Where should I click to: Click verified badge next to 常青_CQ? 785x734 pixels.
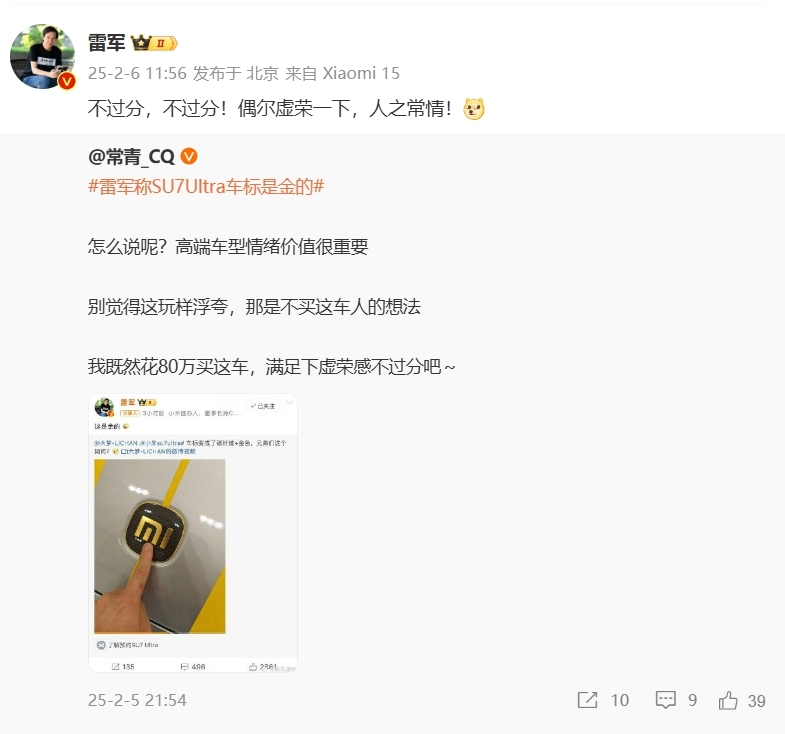(189, 157)
